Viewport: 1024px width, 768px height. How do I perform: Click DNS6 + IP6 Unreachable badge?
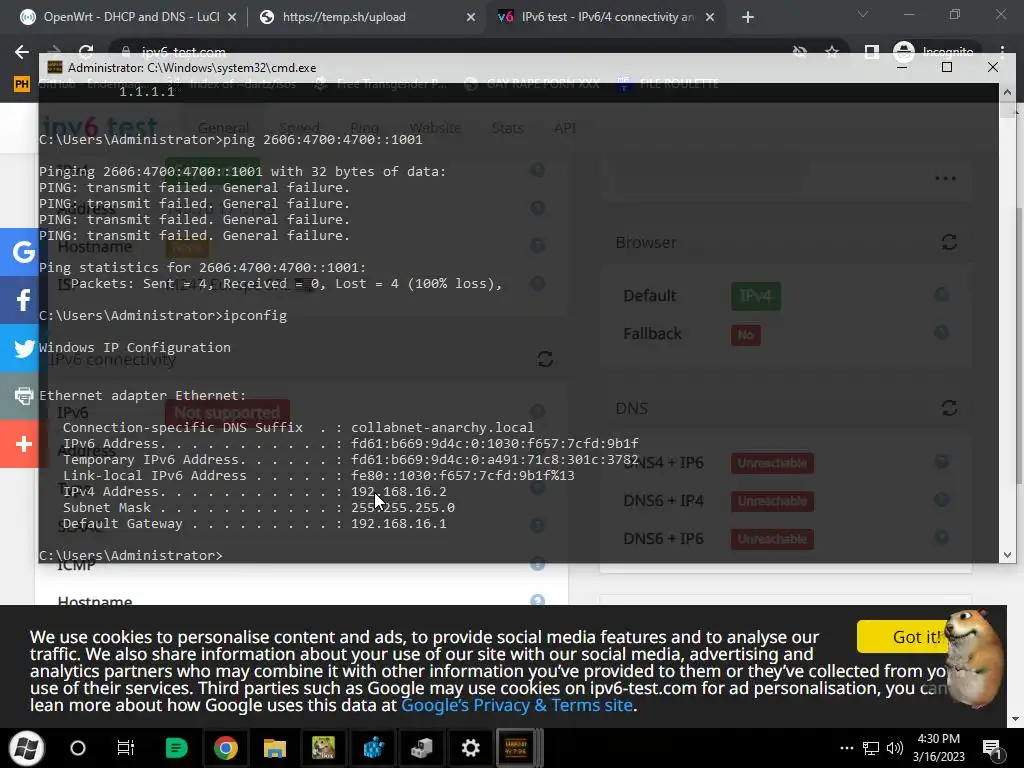pyautogui.click(x=772, y=539)
